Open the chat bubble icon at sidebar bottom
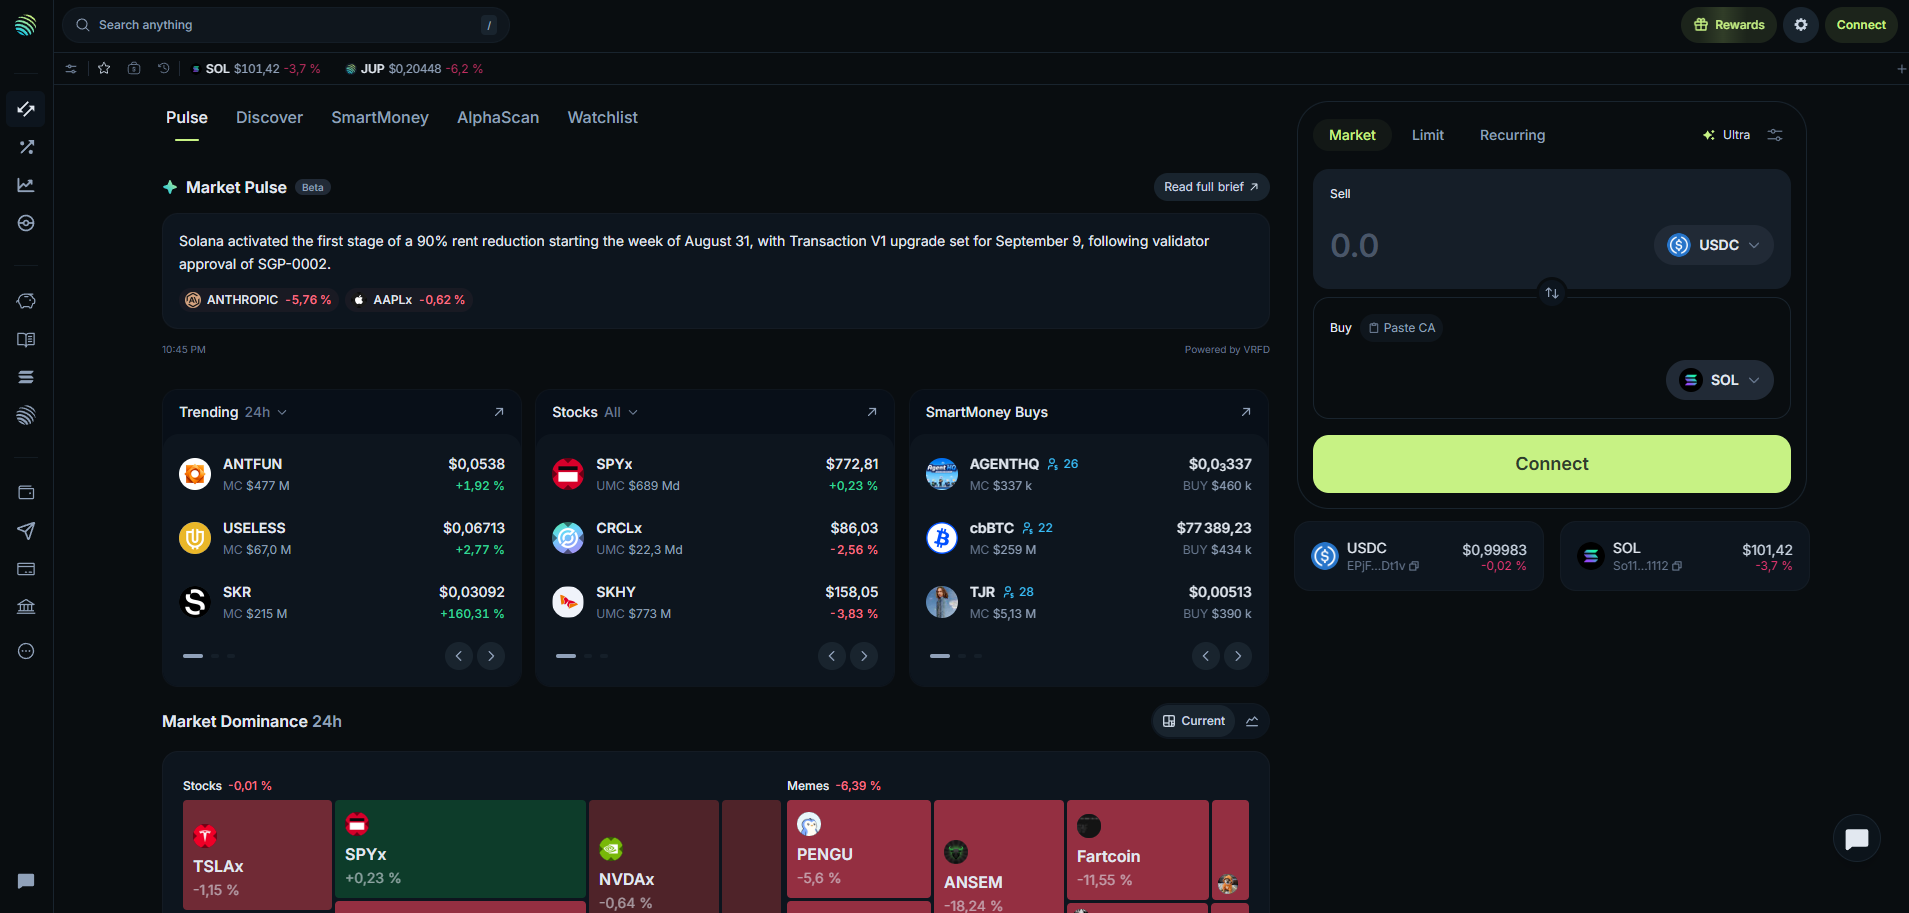The width and height of the screenshot is (1909, 913). coord(26,881)
